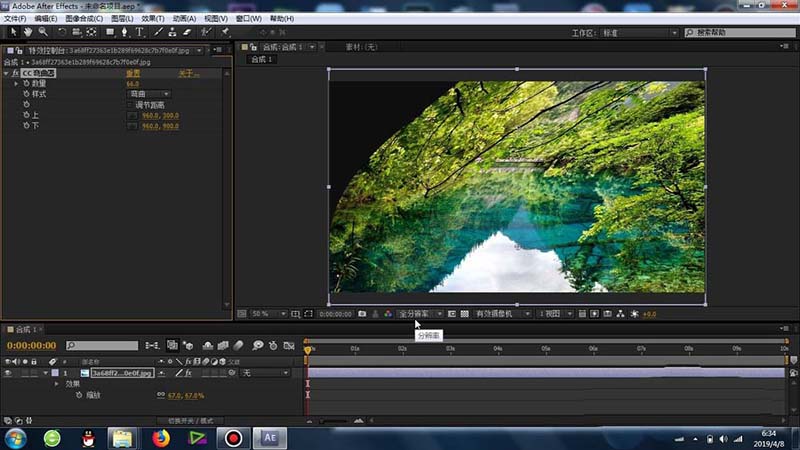Expand the 效果 group in timeline
Viewport: 800px width, 450px height.
coord(57,384)
